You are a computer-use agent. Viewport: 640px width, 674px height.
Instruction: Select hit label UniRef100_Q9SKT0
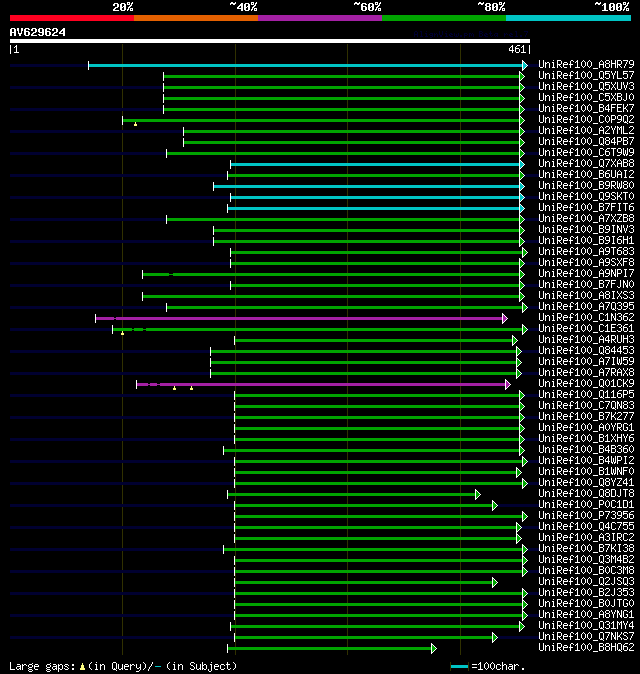586,196
